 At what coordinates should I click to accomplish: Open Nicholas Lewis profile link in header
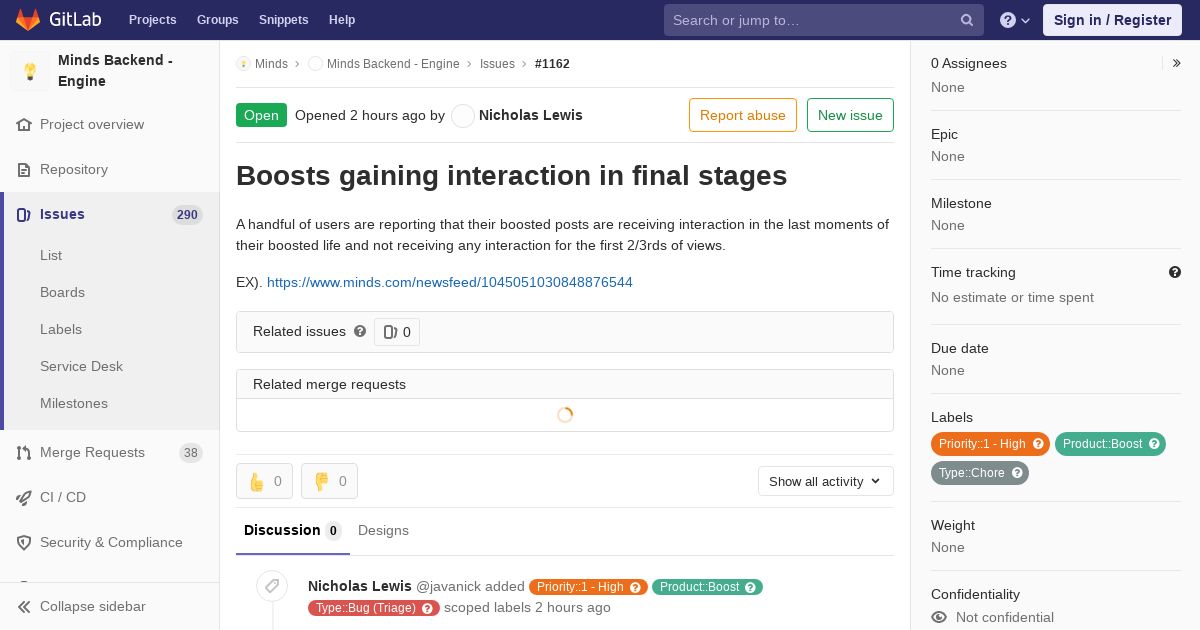(531, 115)
